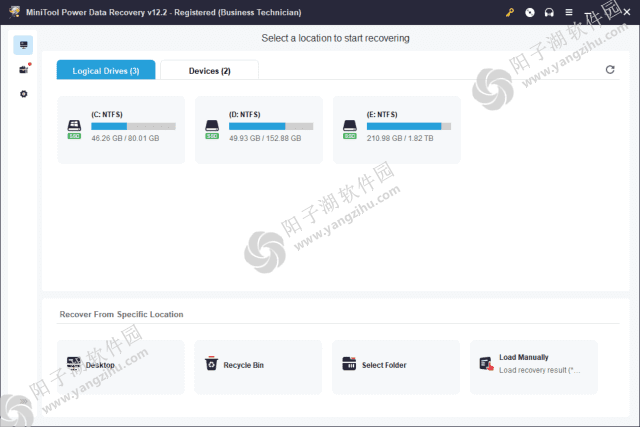The width and height of the screenshot is (640, 427).
Task: Click the (E: NTFS) label
Action: [382, 115]
